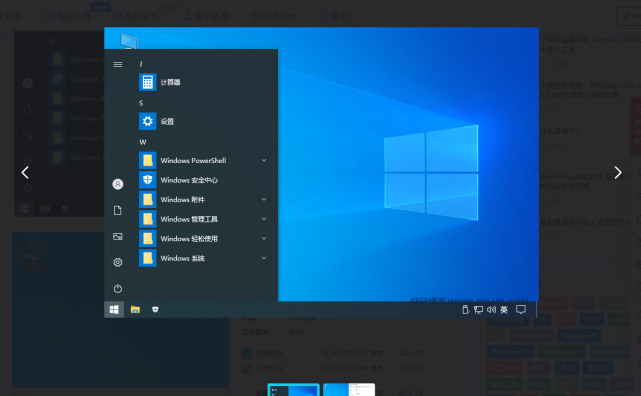Click the Photoshop tag on the page
This screenshot has width=641, height=396.
[x=508, y=320]
